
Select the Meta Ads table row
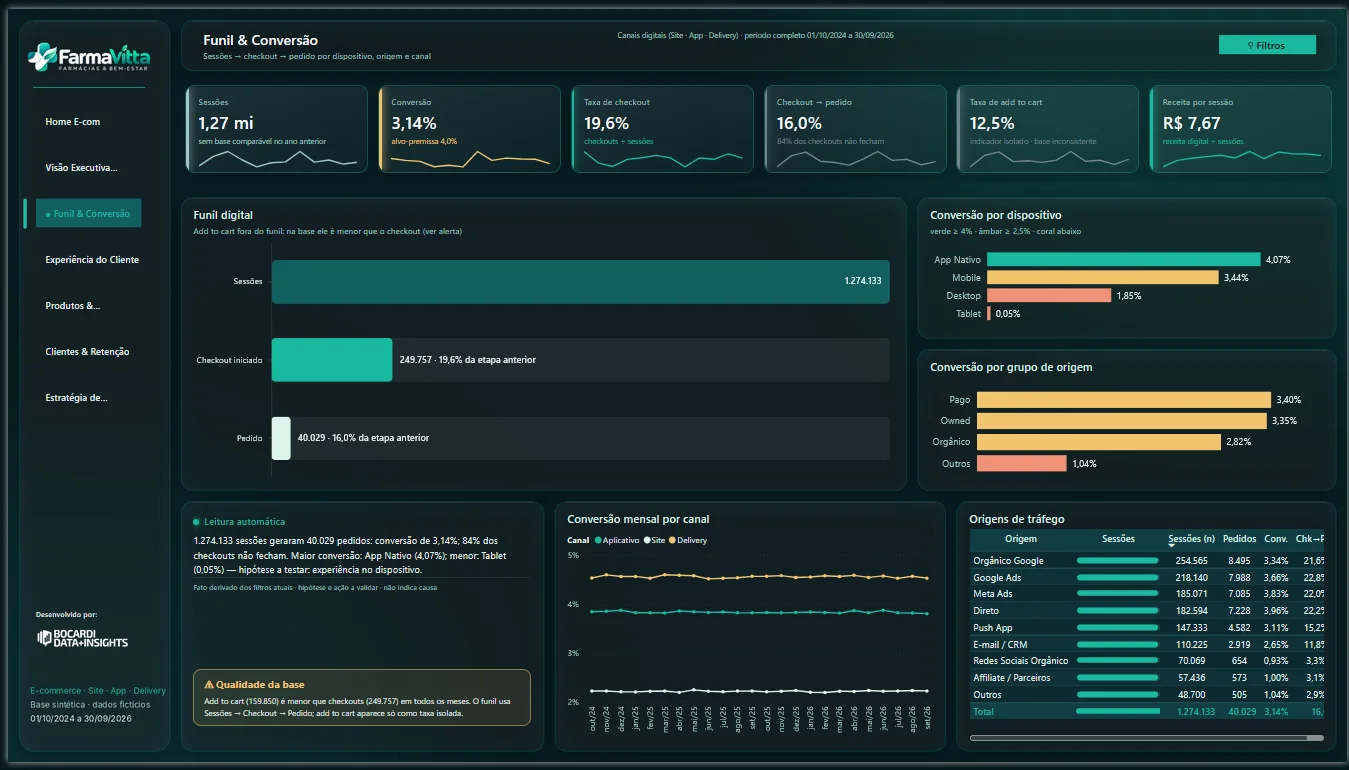pos(1146,594)
